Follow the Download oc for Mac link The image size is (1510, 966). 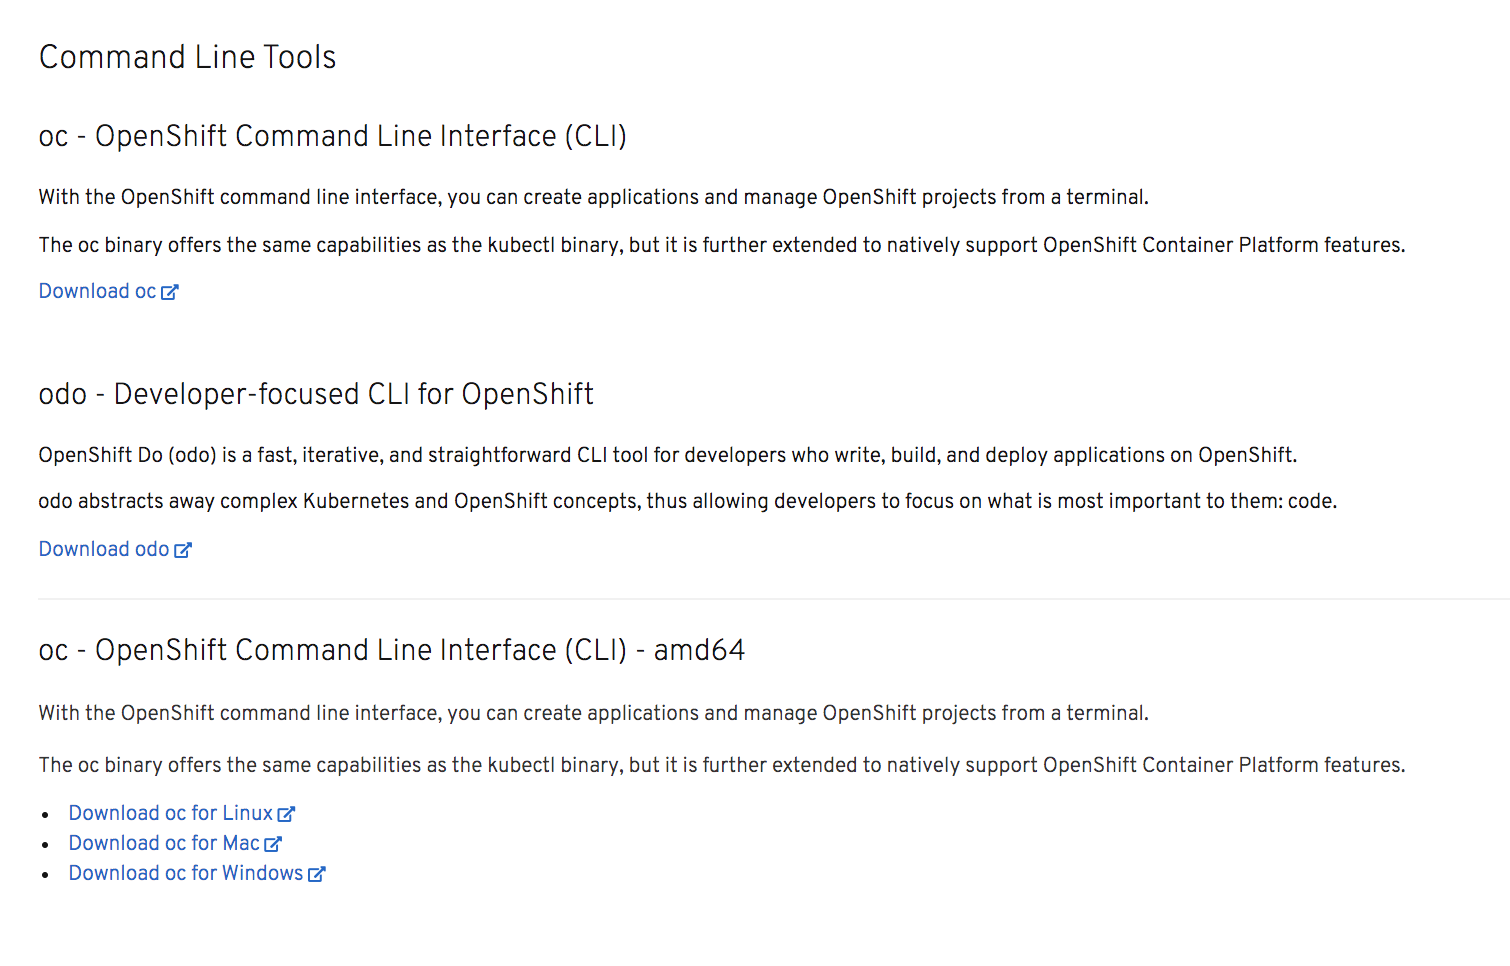coord(164,843)
